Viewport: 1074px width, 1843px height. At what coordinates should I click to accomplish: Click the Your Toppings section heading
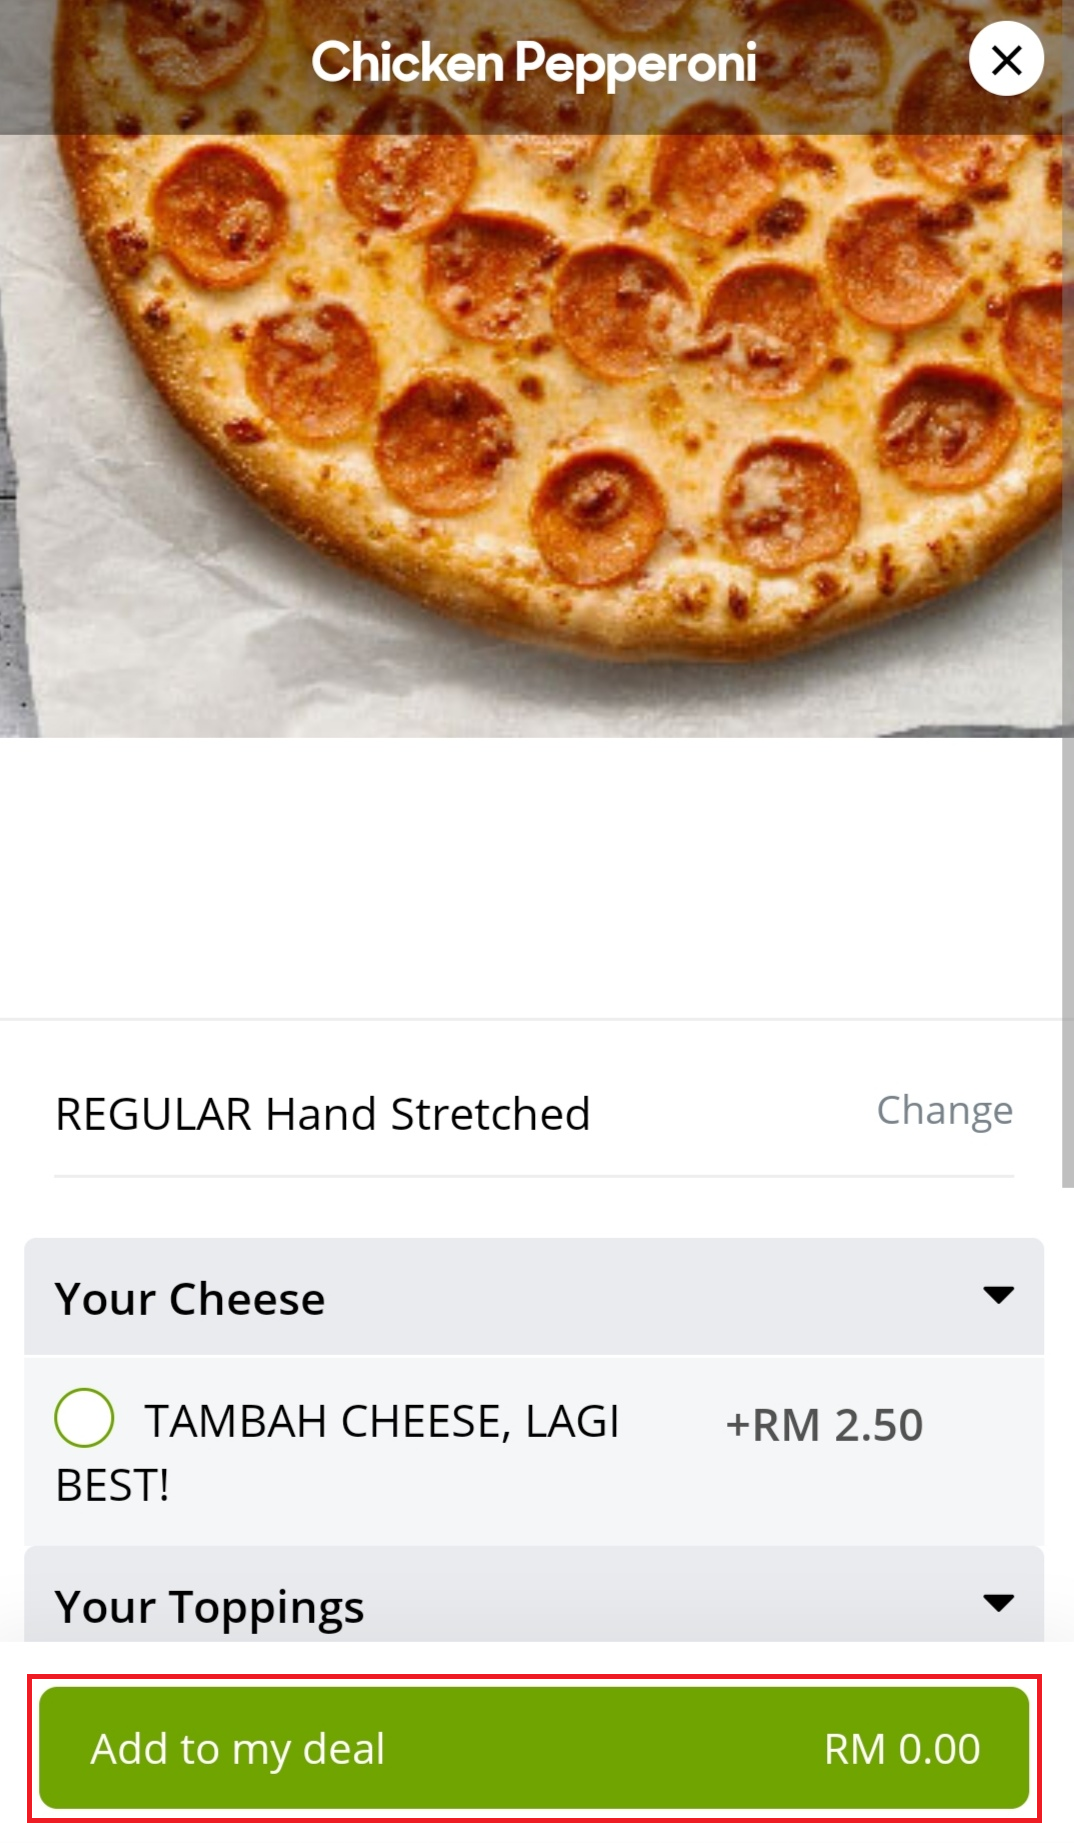coord(209,1607)
